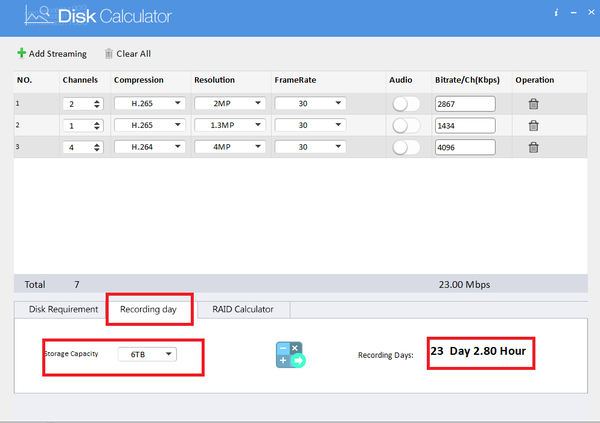Close the Disk Calculator window
Viewport: 600px width, 423px height.
591,12
